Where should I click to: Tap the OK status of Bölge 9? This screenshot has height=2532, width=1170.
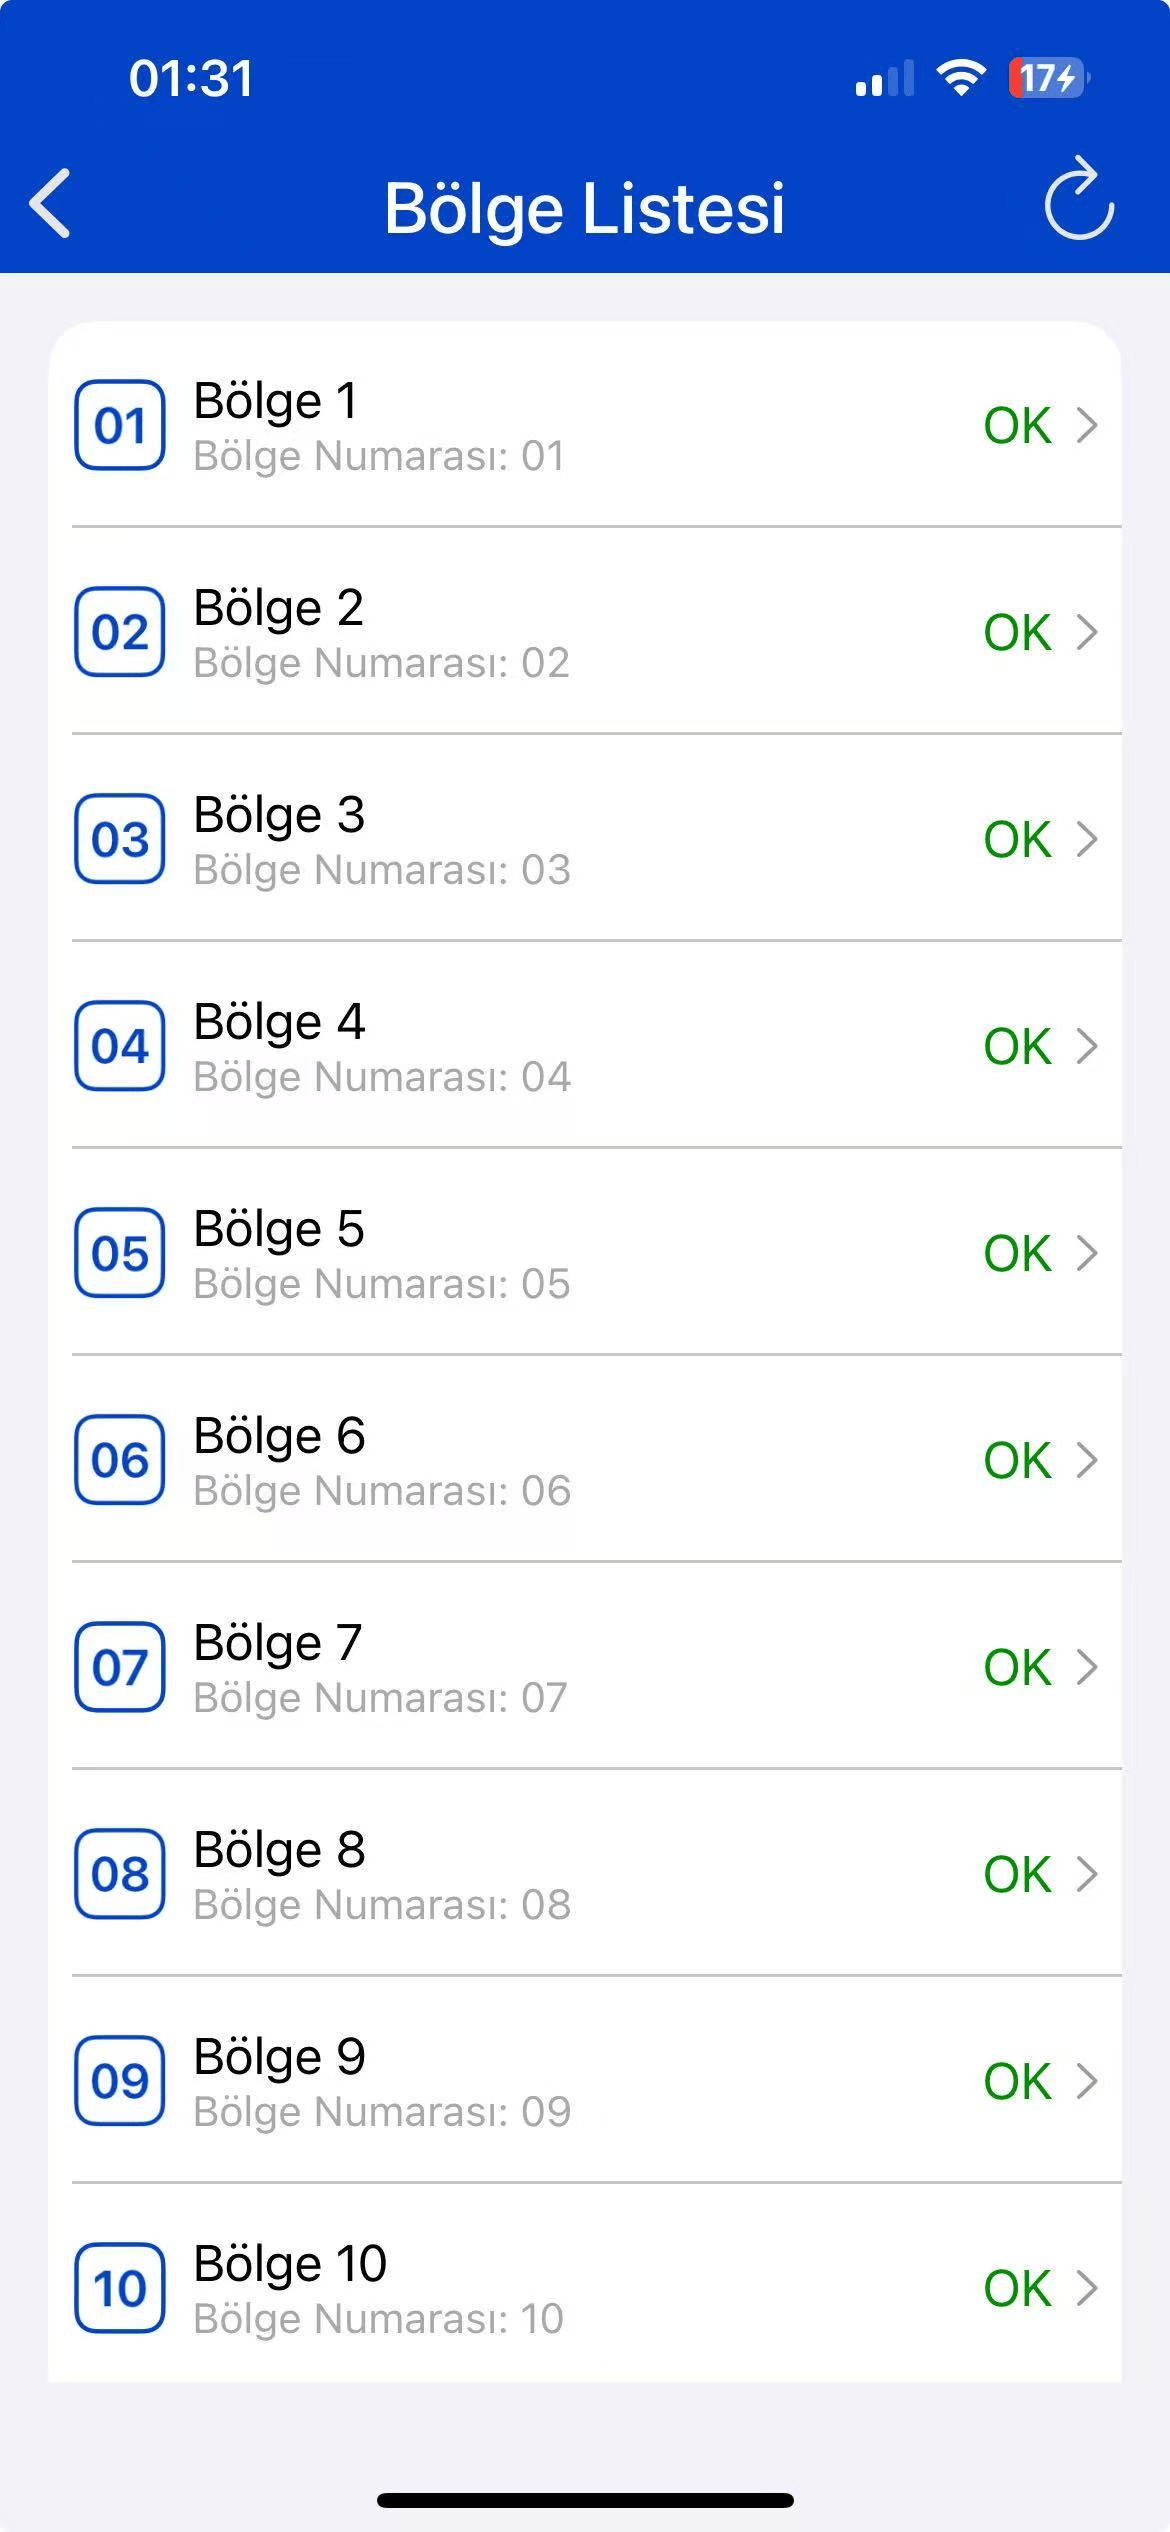(x=1017, y=2081)
